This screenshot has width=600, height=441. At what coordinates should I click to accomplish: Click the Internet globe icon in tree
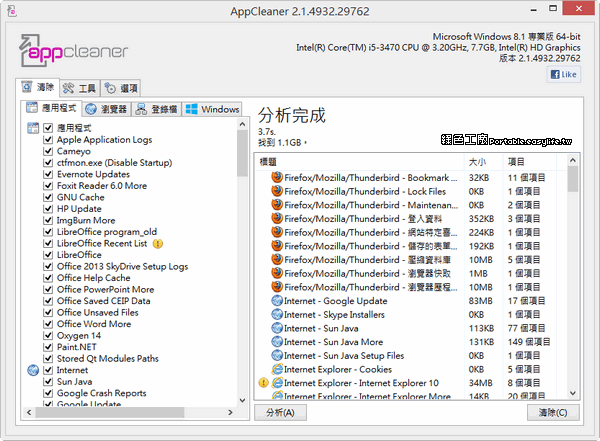pyautogui.click(x=33, y=370)
